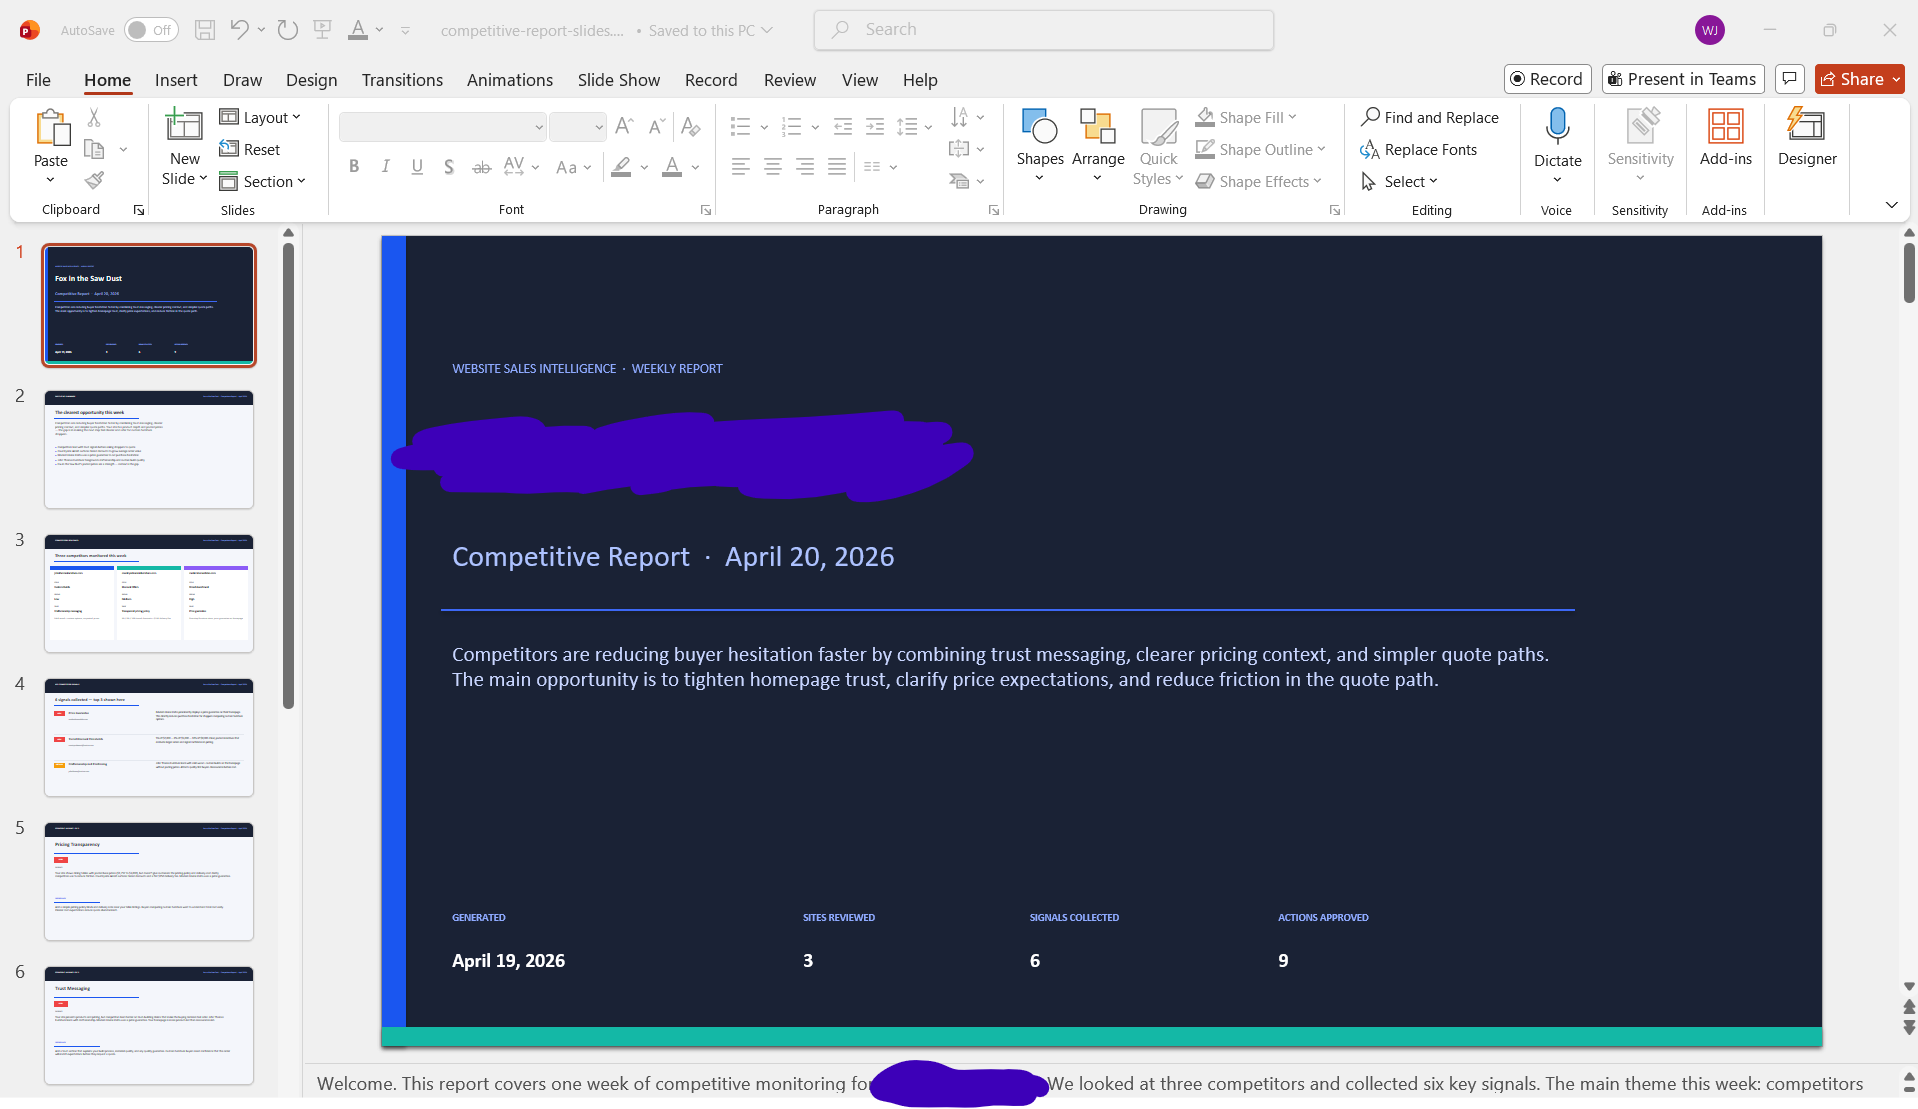This screenshot has height=1109, width=1918.
Task: Click the New Slide icon
Action: pos(184,126)
